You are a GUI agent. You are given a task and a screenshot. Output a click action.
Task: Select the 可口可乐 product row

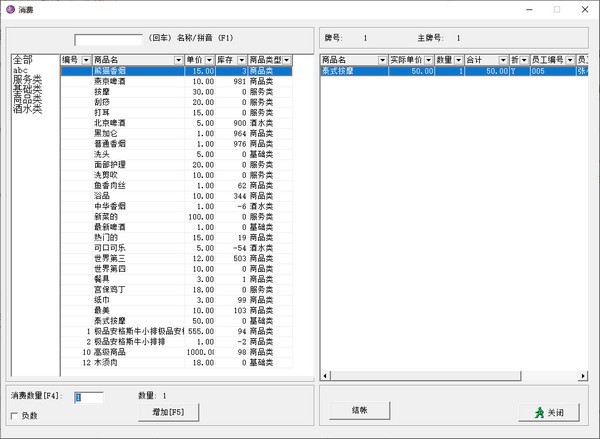coord(177,248)
